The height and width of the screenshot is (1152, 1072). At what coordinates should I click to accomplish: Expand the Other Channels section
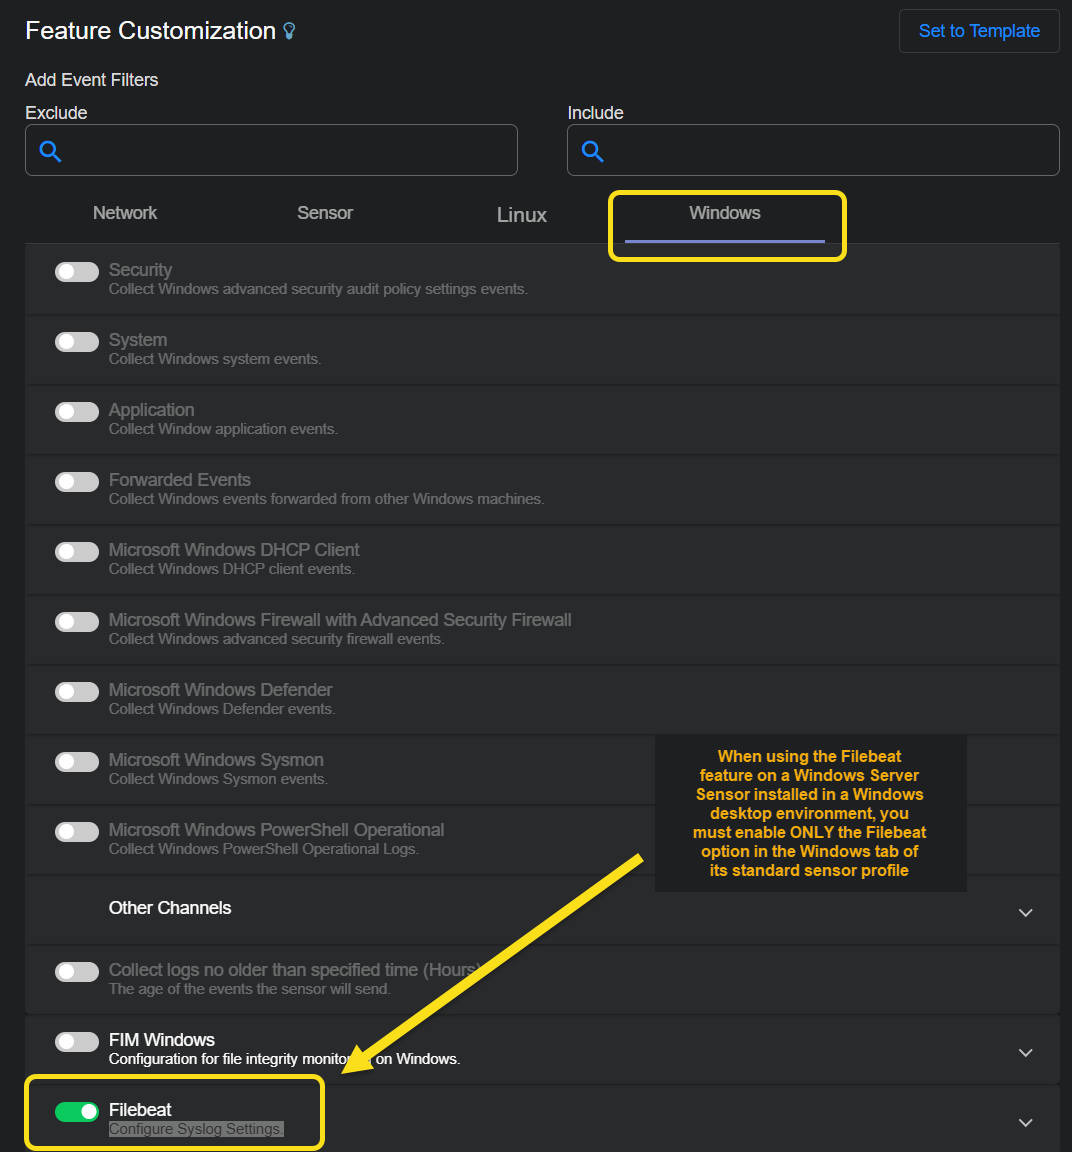(1025, 912)
